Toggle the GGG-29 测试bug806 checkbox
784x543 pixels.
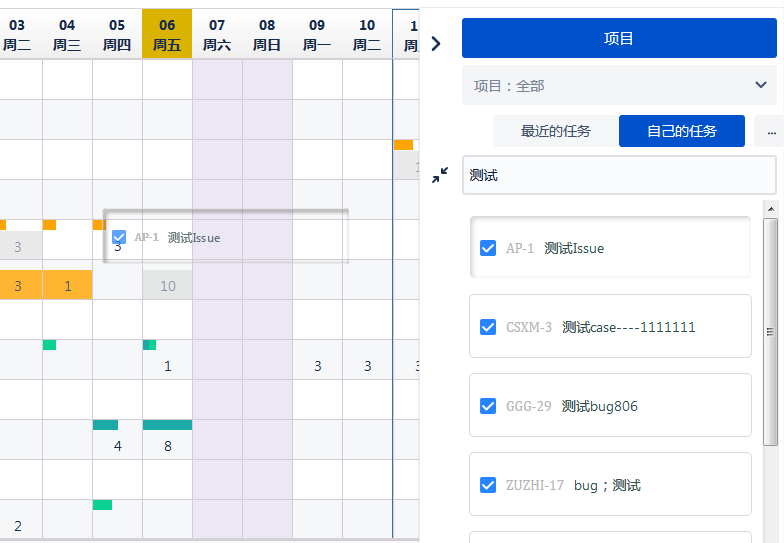488,406
